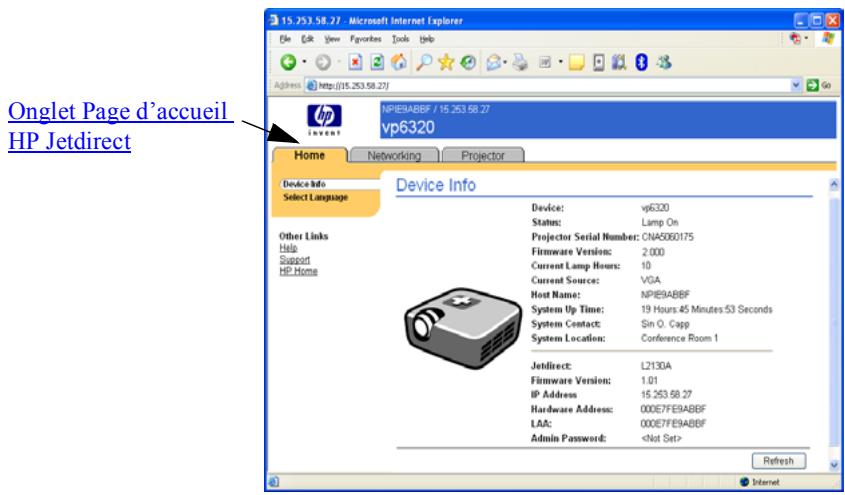This screenshot has width=845, height=495.
Task: Click the Refresh button below device info
Action: 779,461
